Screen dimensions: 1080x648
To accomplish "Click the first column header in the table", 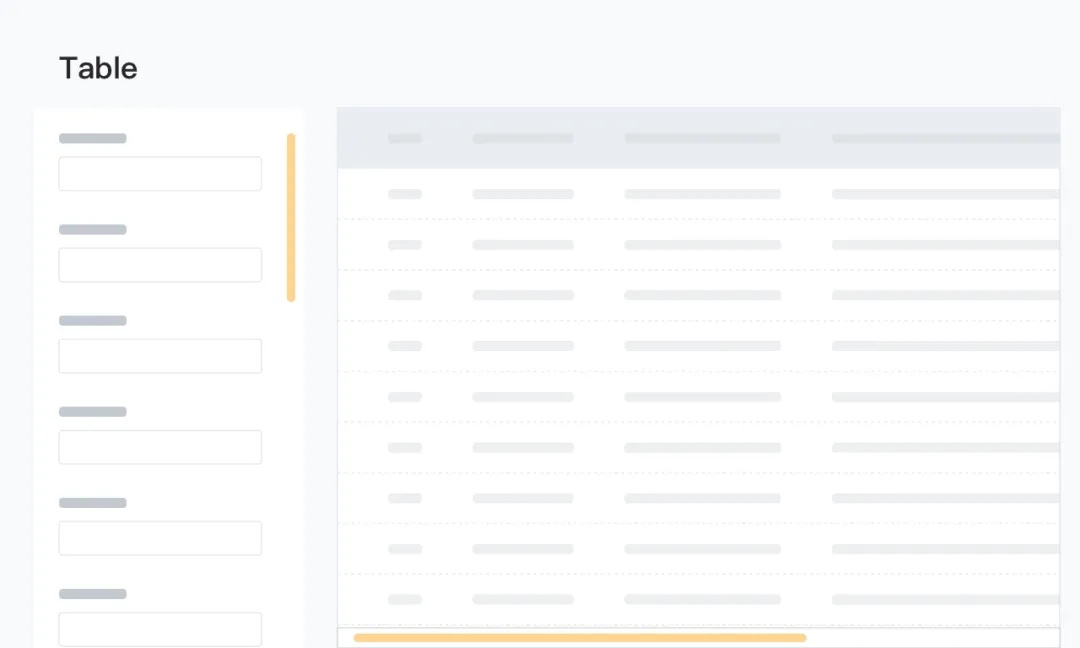I will 405,138.
